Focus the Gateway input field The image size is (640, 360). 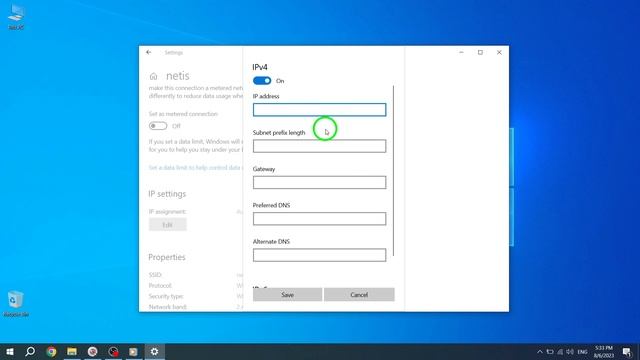(319, 182)
